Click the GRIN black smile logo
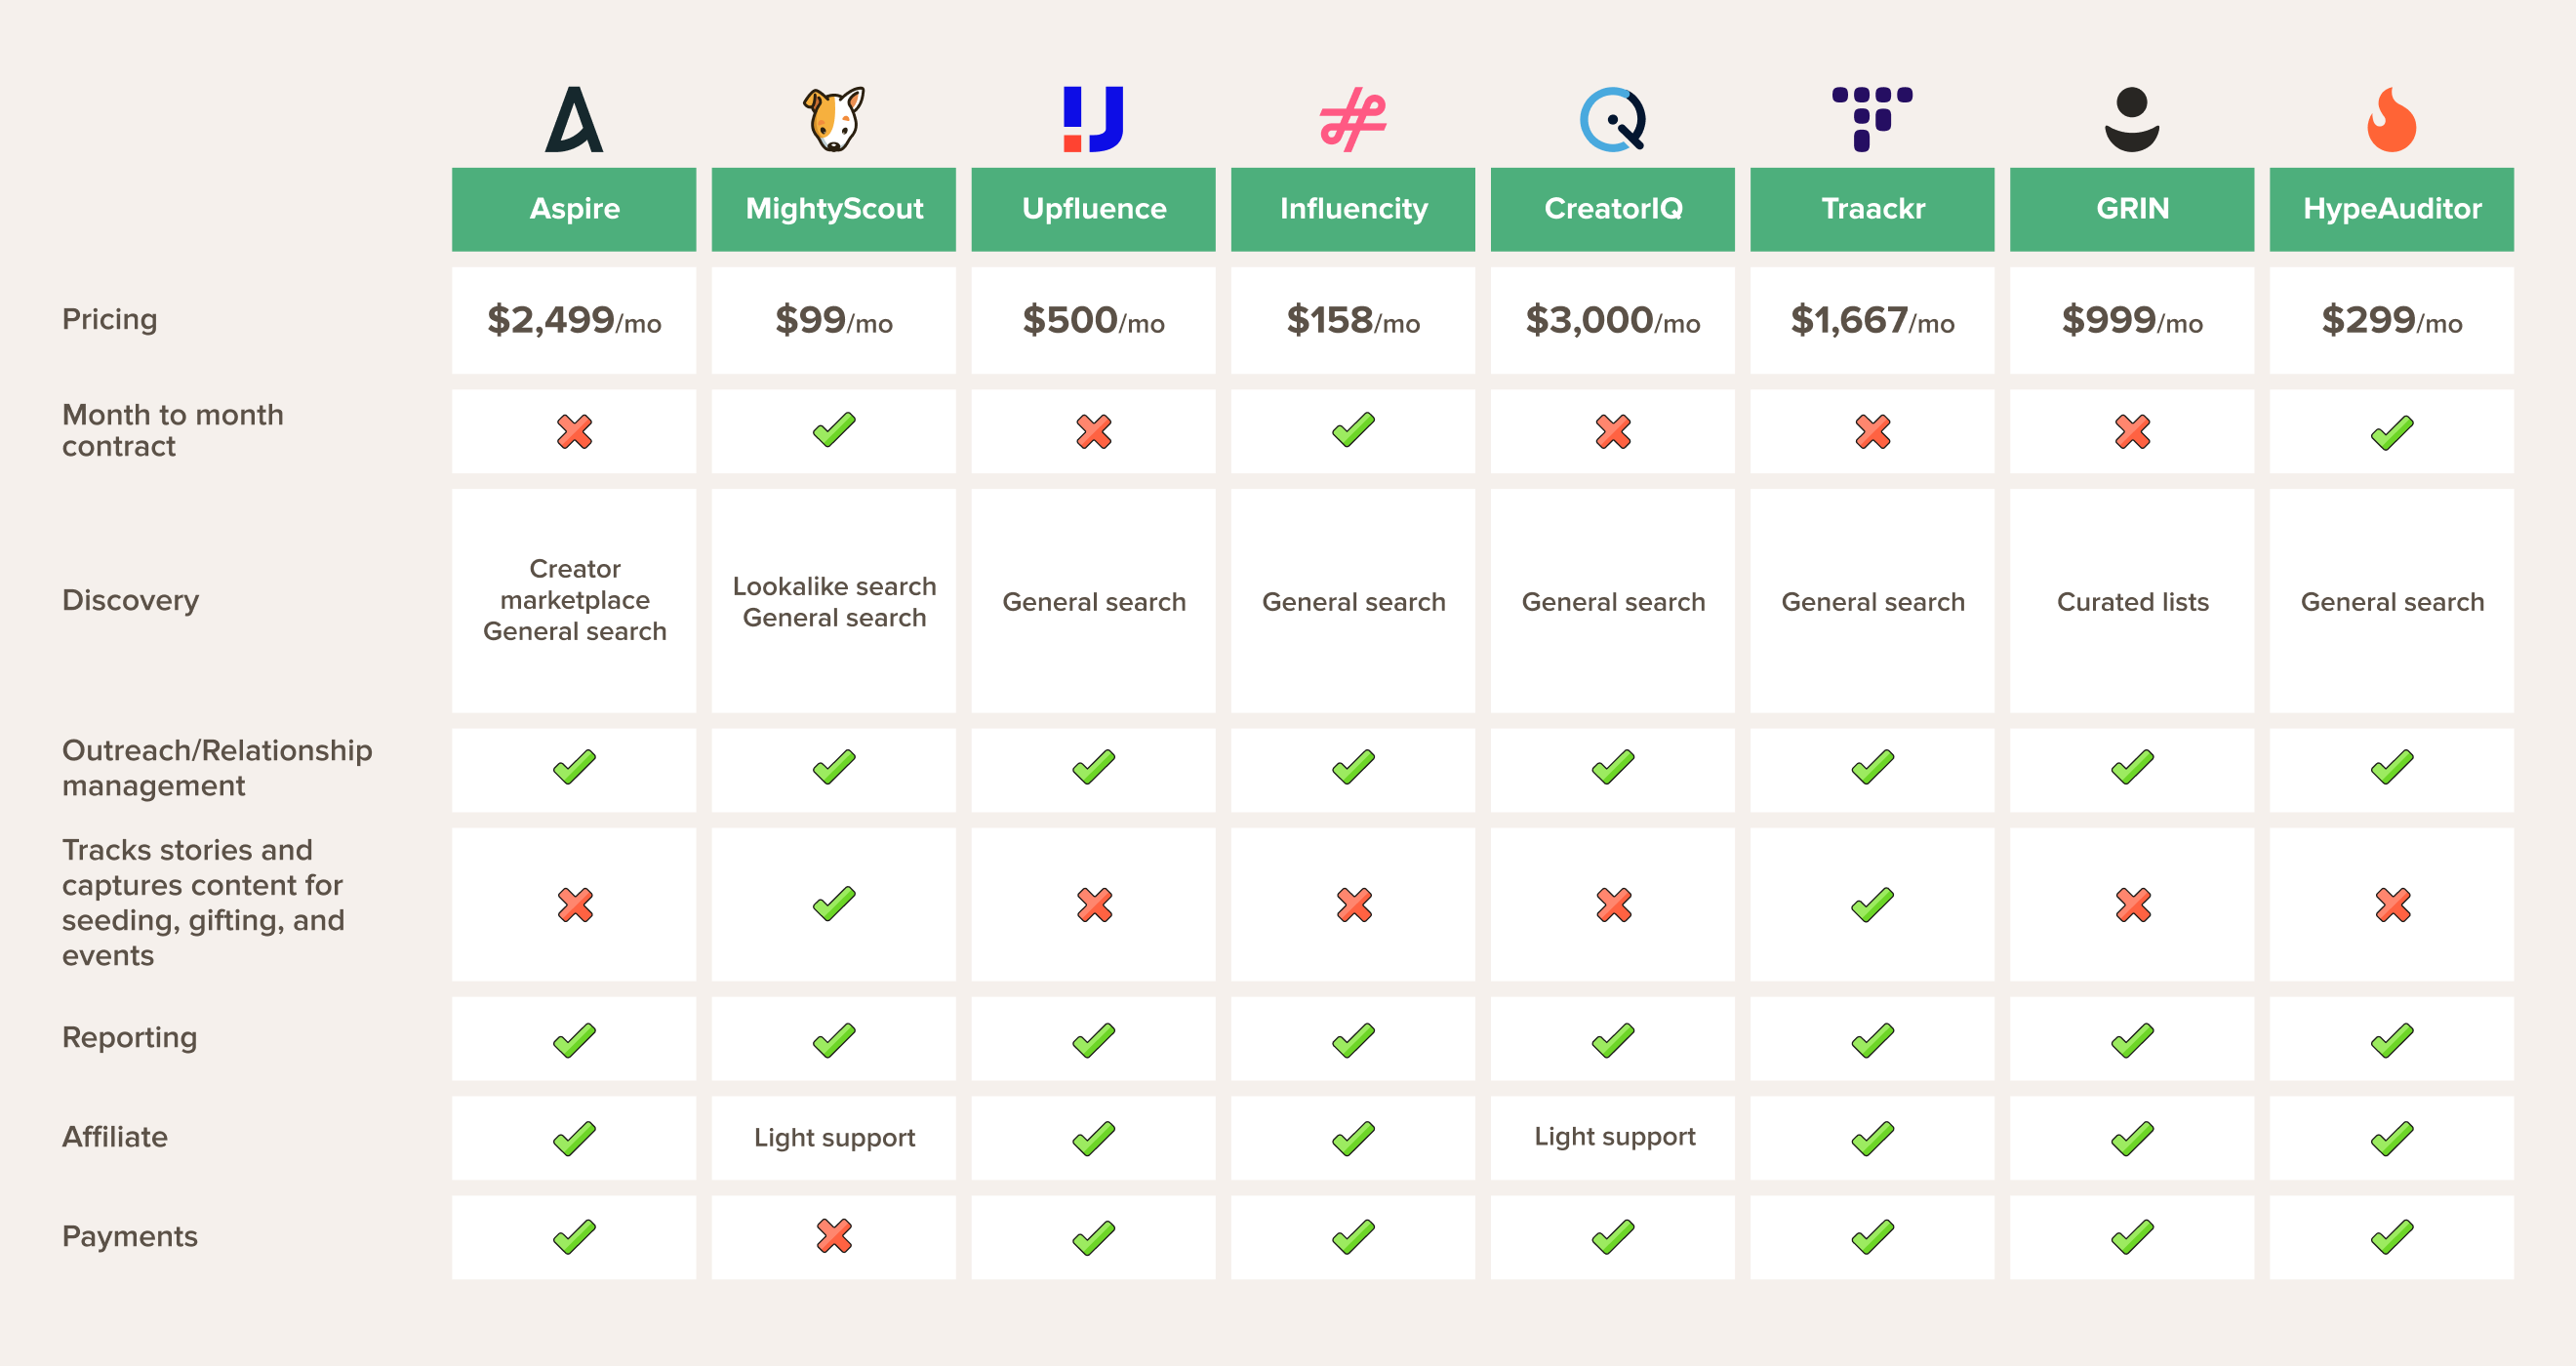This screenshot has height=1366, width=2576. (x=2131, y=120)
